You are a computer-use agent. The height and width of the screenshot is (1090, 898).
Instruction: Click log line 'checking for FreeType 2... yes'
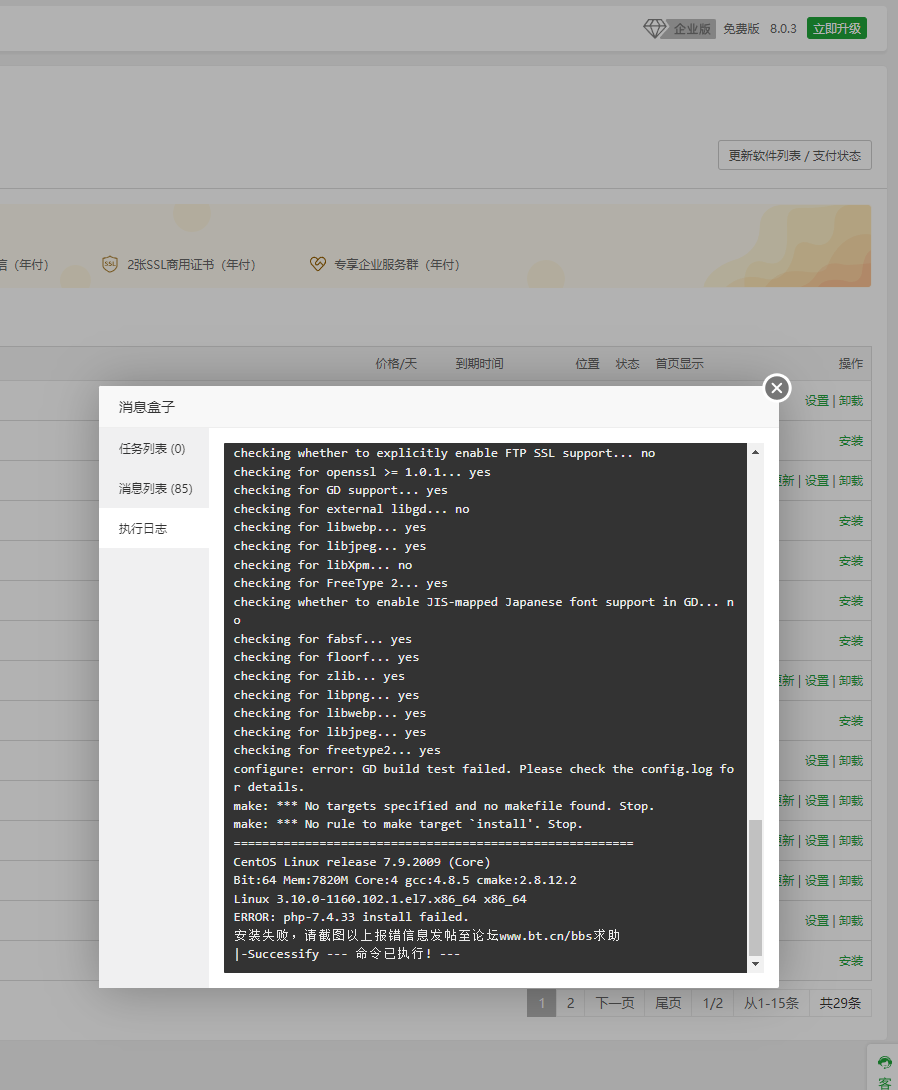pos(341,583)
